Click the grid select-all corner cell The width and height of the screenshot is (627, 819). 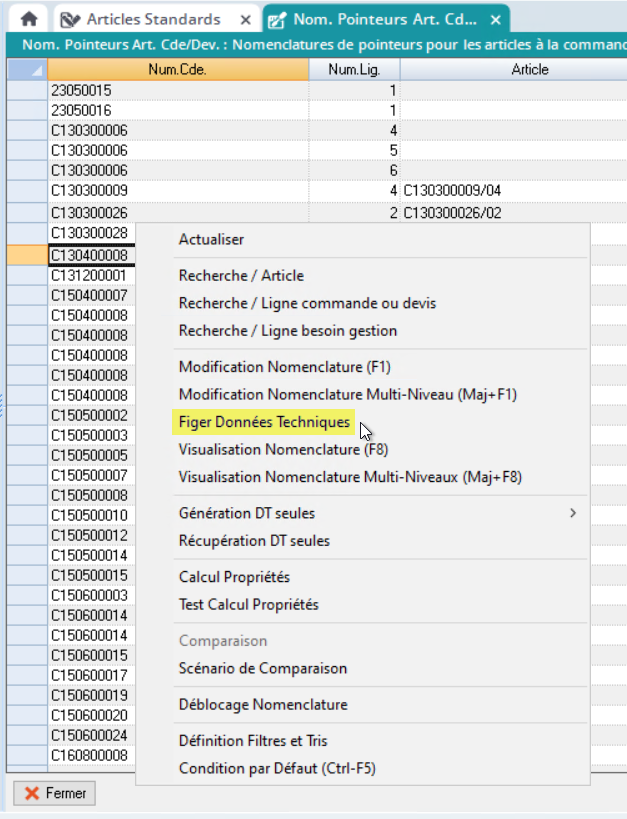[27, 70]
